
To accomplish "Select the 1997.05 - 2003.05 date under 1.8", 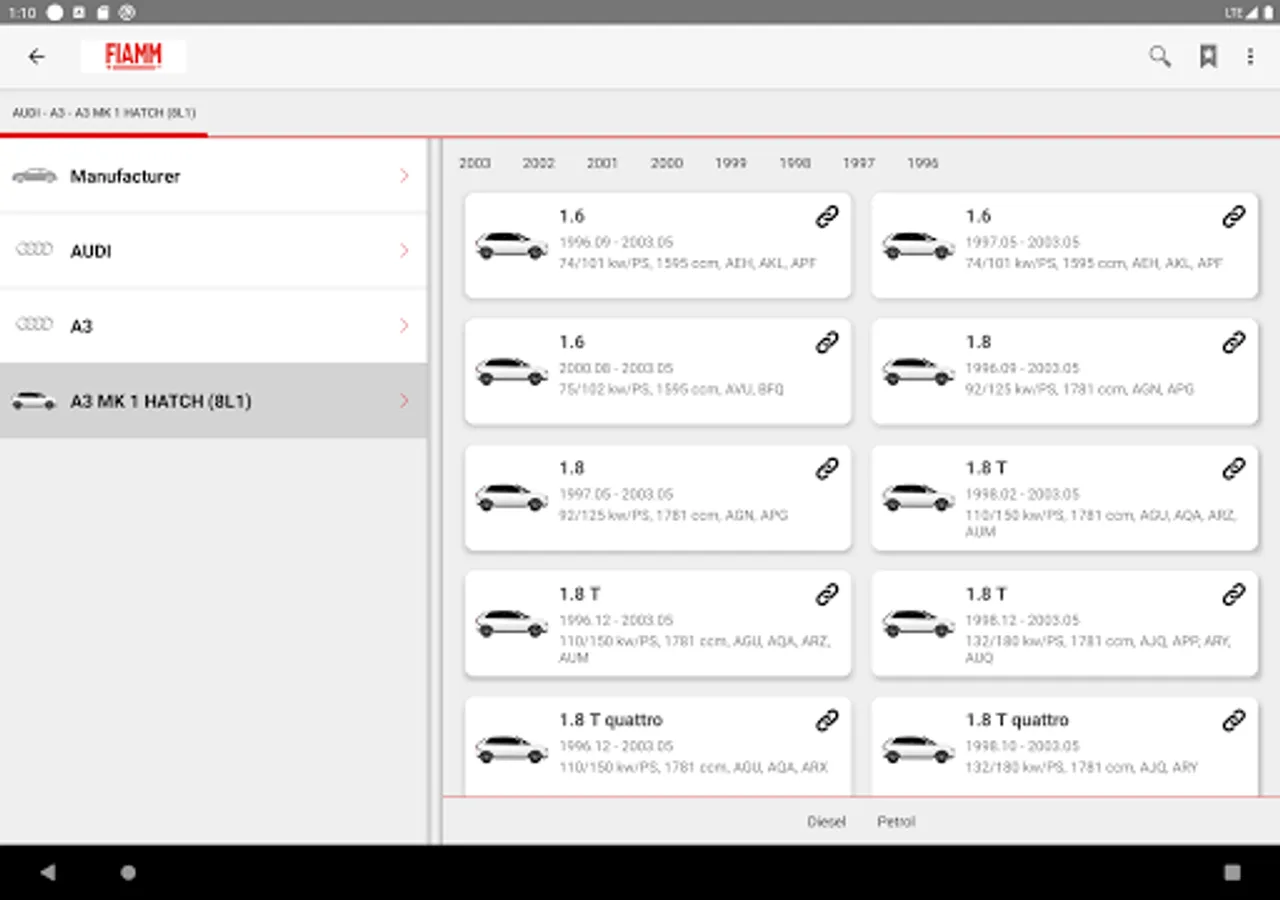I will tap(616, 494).
